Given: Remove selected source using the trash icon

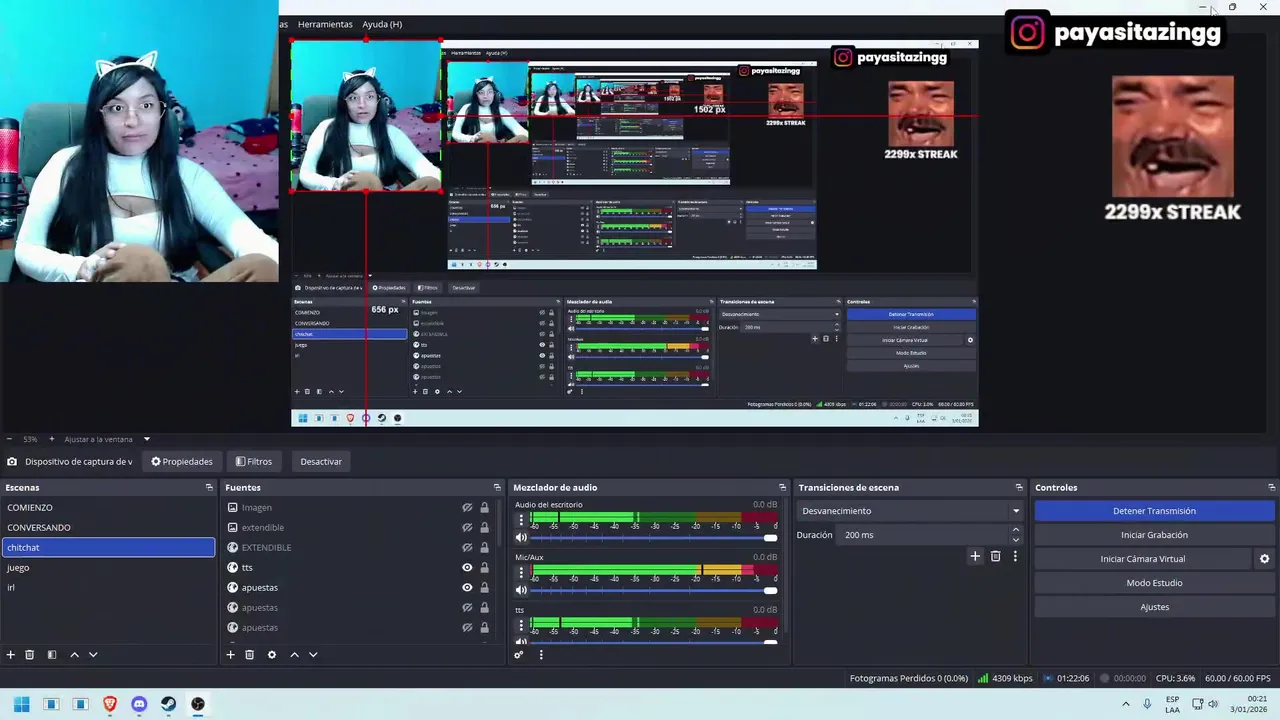Looking at the screenshot, I should 249,655.
